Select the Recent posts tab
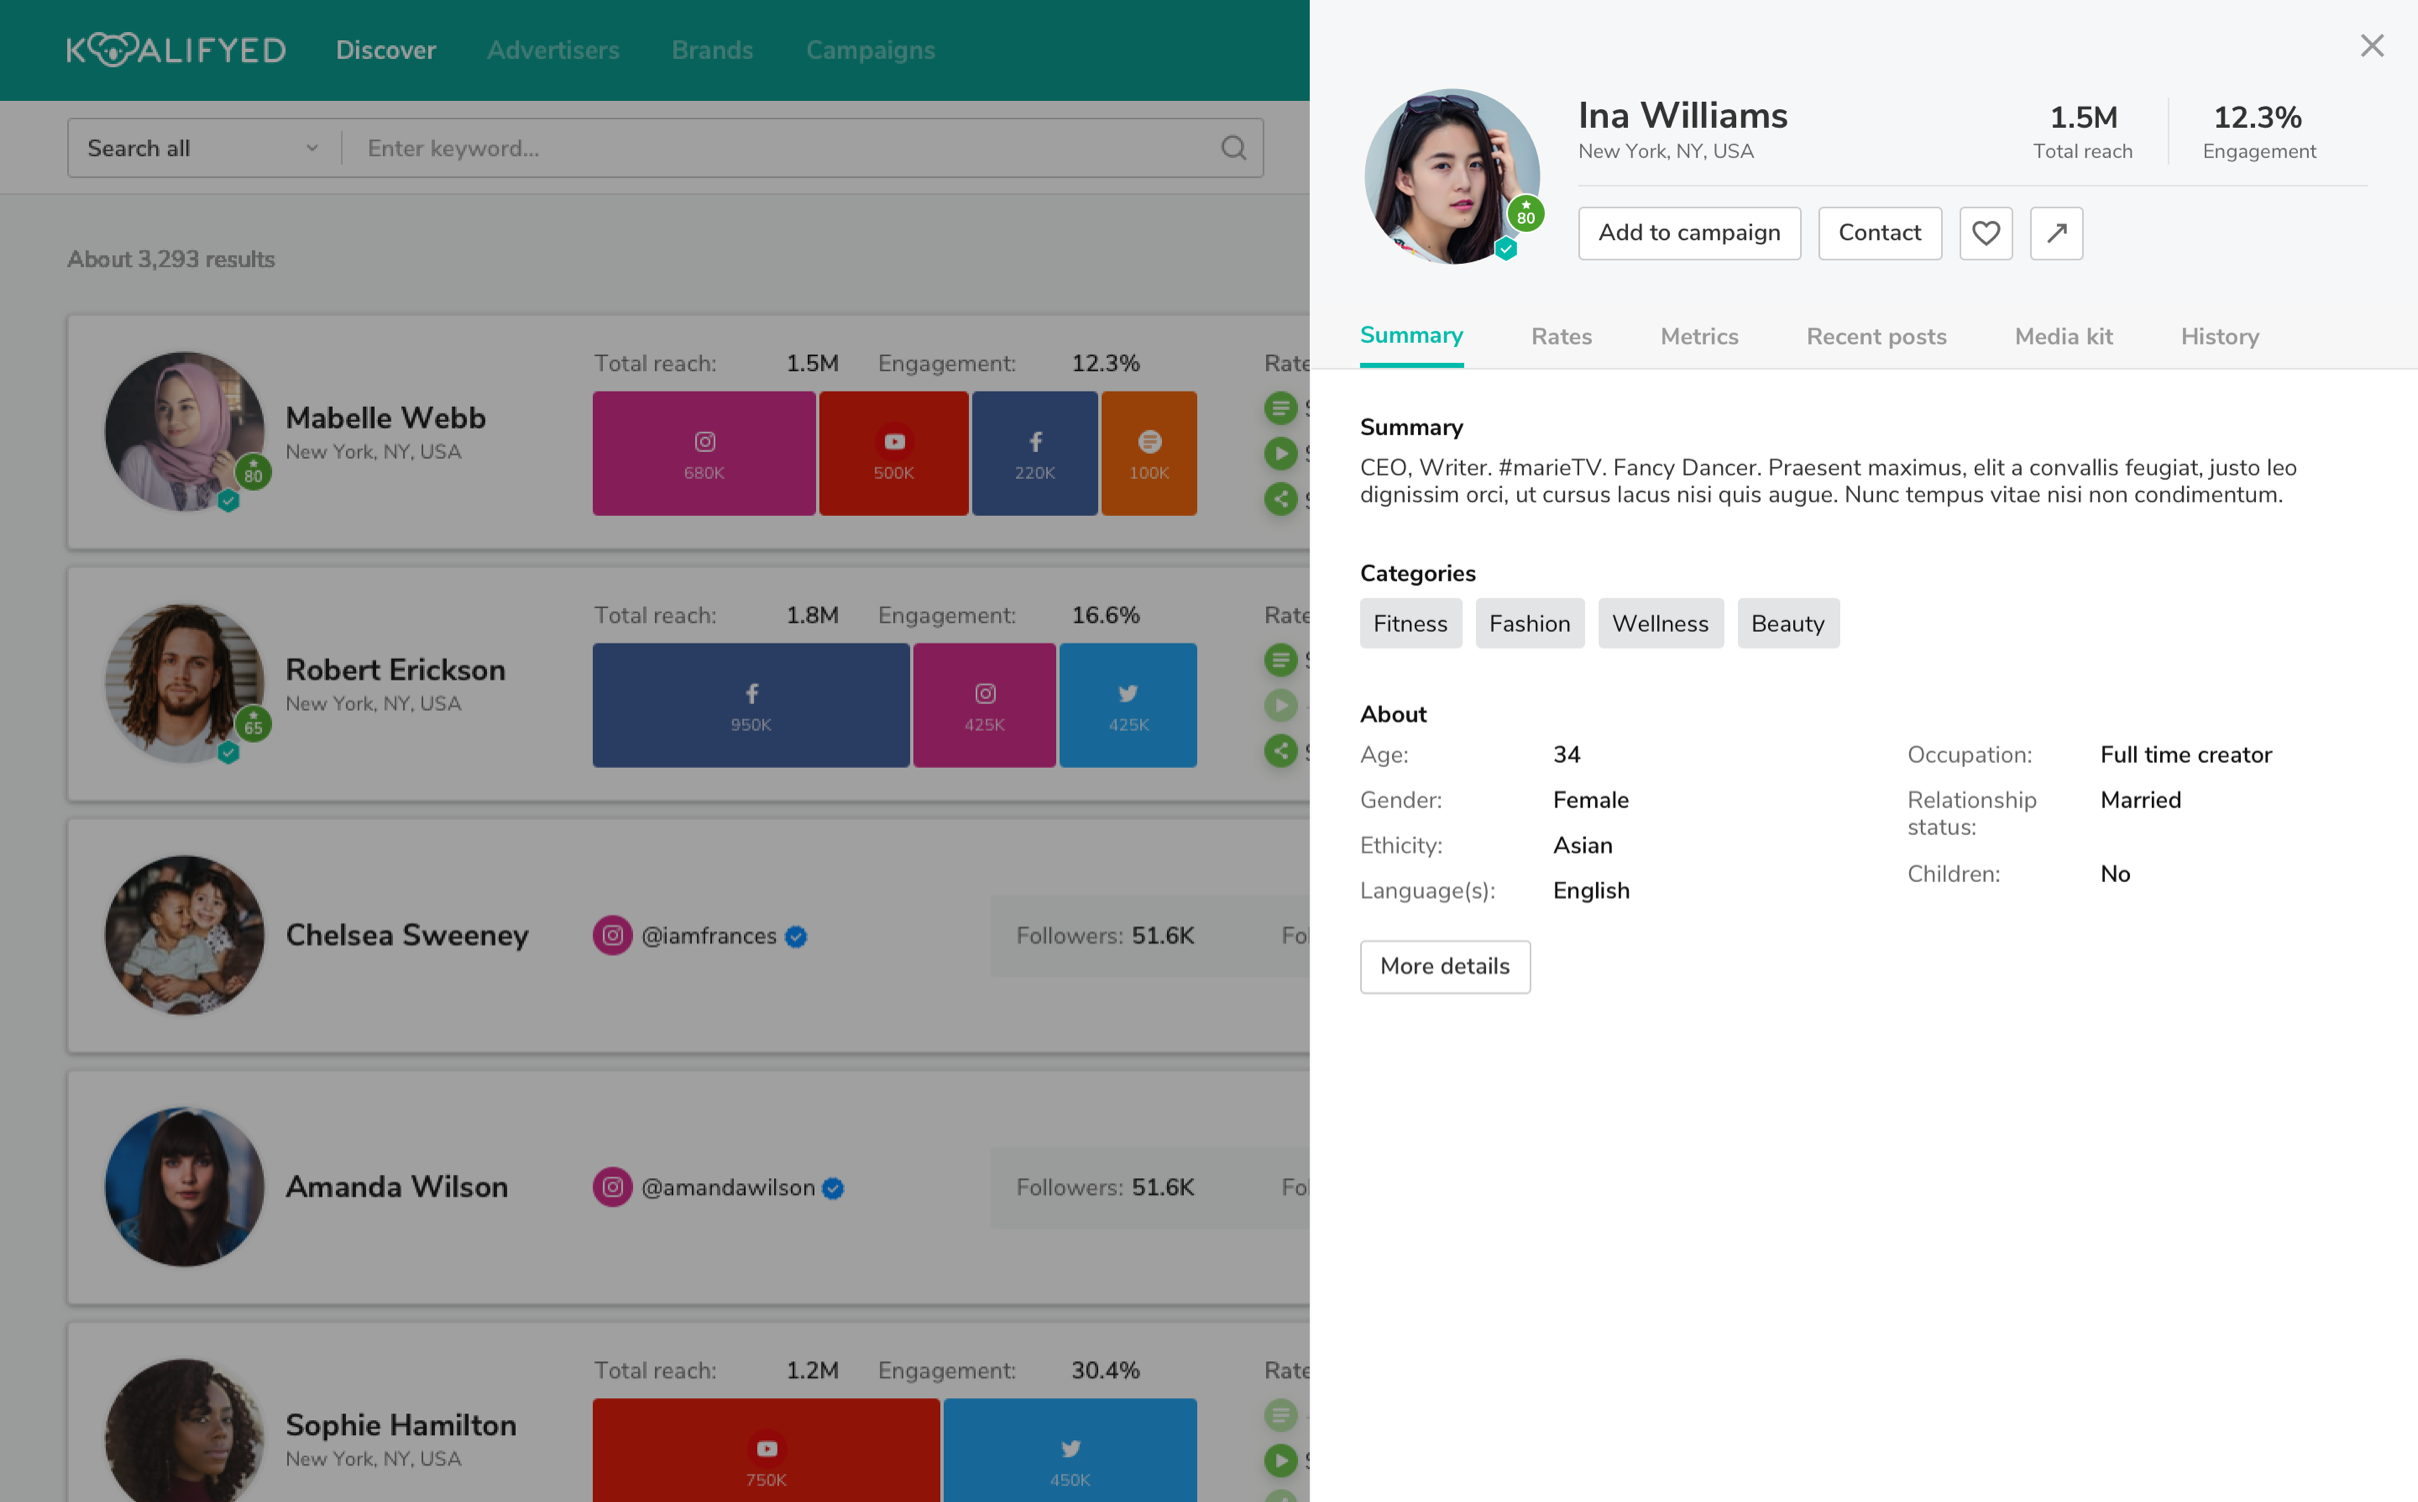 click(x=1877, y=337)
